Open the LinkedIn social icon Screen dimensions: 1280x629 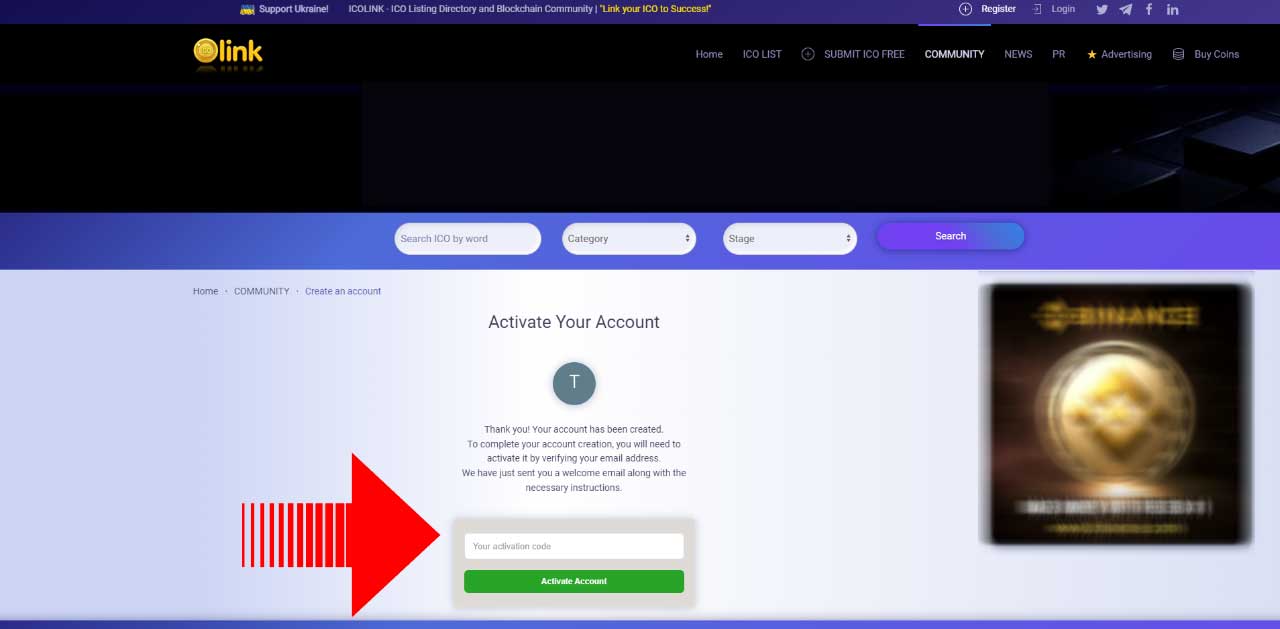tap(1173, 9)
